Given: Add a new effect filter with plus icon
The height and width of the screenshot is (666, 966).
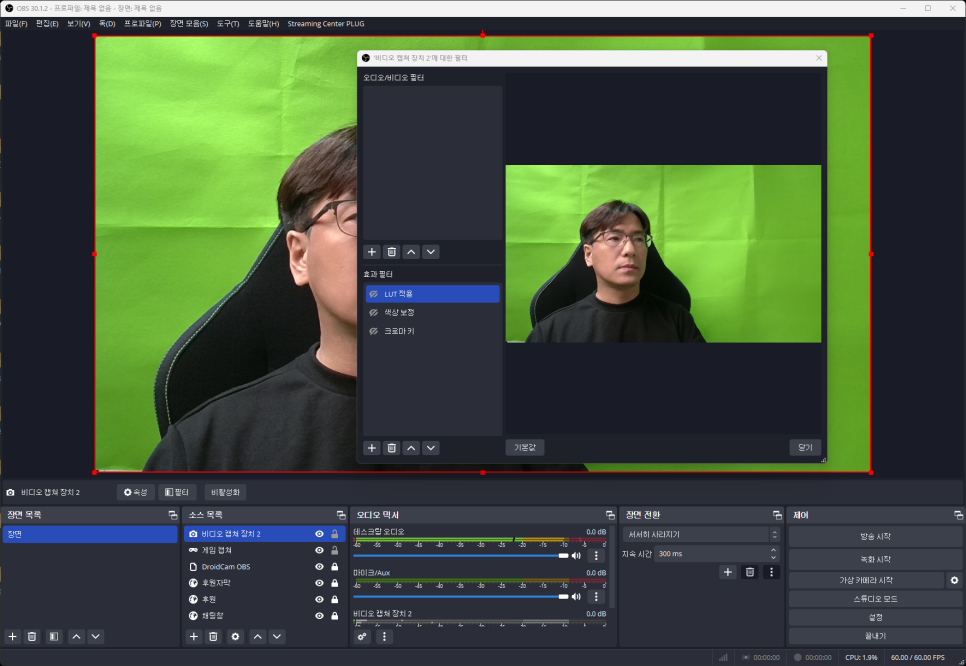Looking at the screenshot, I should (372, 448).
